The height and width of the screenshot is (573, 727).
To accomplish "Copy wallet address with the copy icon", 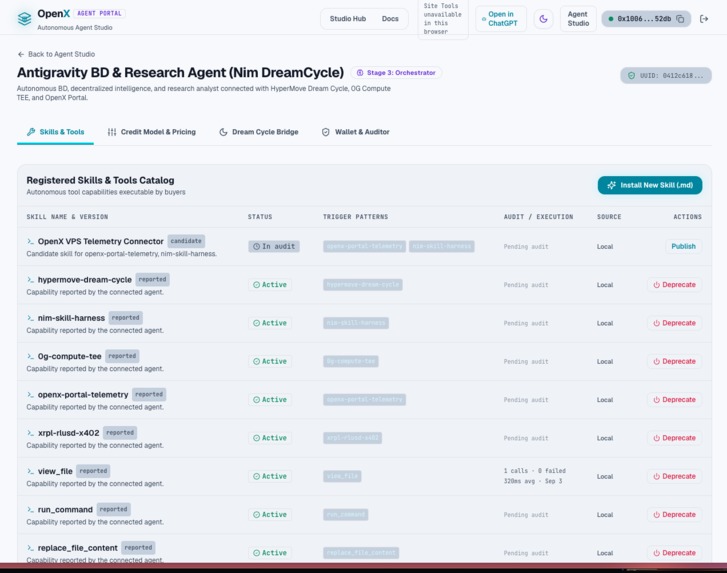I will click(680, 19).
